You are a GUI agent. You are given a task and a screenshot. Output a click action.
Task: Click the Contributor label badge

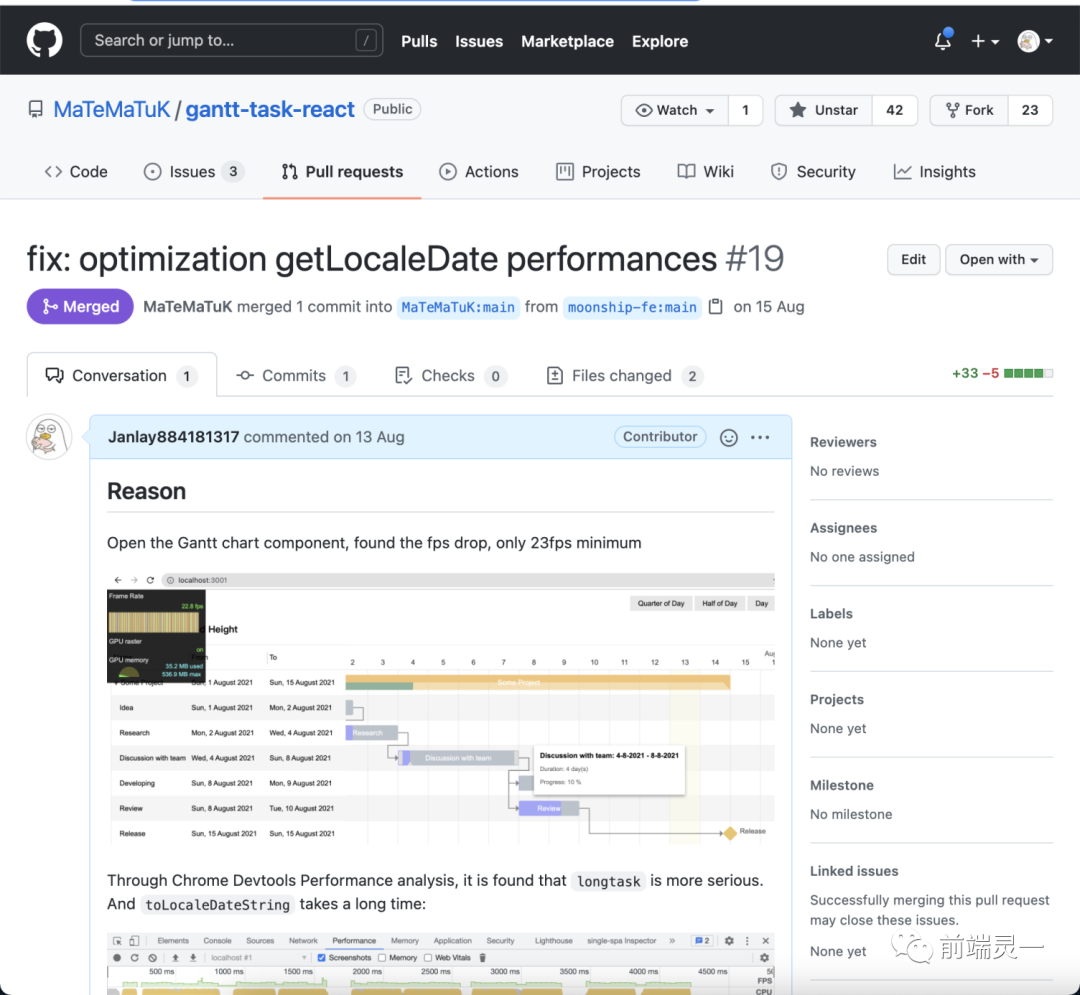[x=660, y=437]
